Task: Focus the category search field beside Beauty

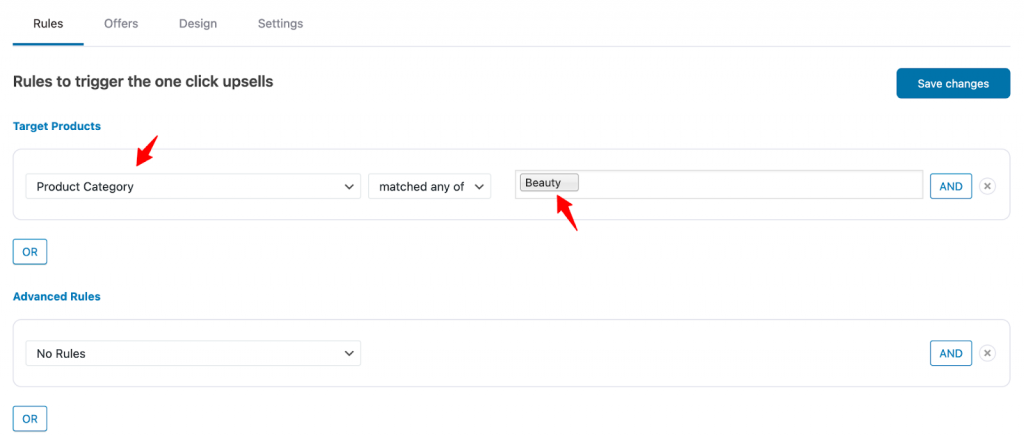Action: pos(750,184)
